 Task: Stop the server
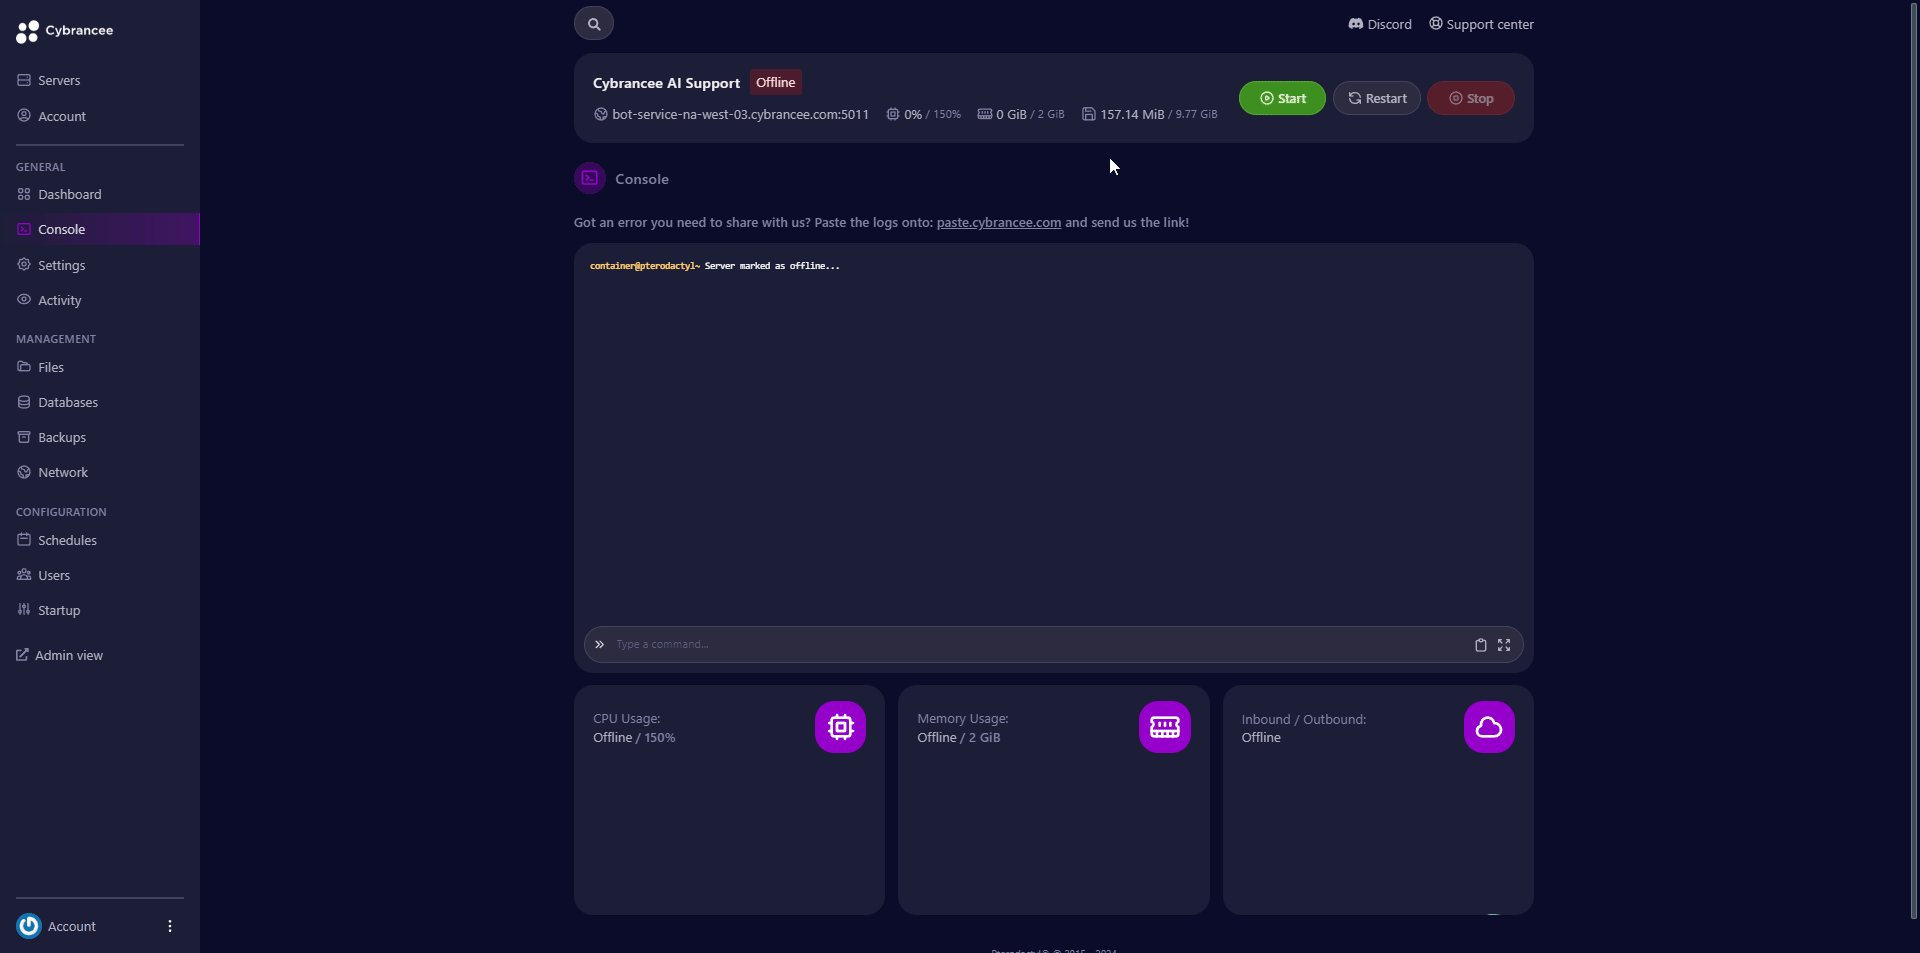pos(1471,98)
